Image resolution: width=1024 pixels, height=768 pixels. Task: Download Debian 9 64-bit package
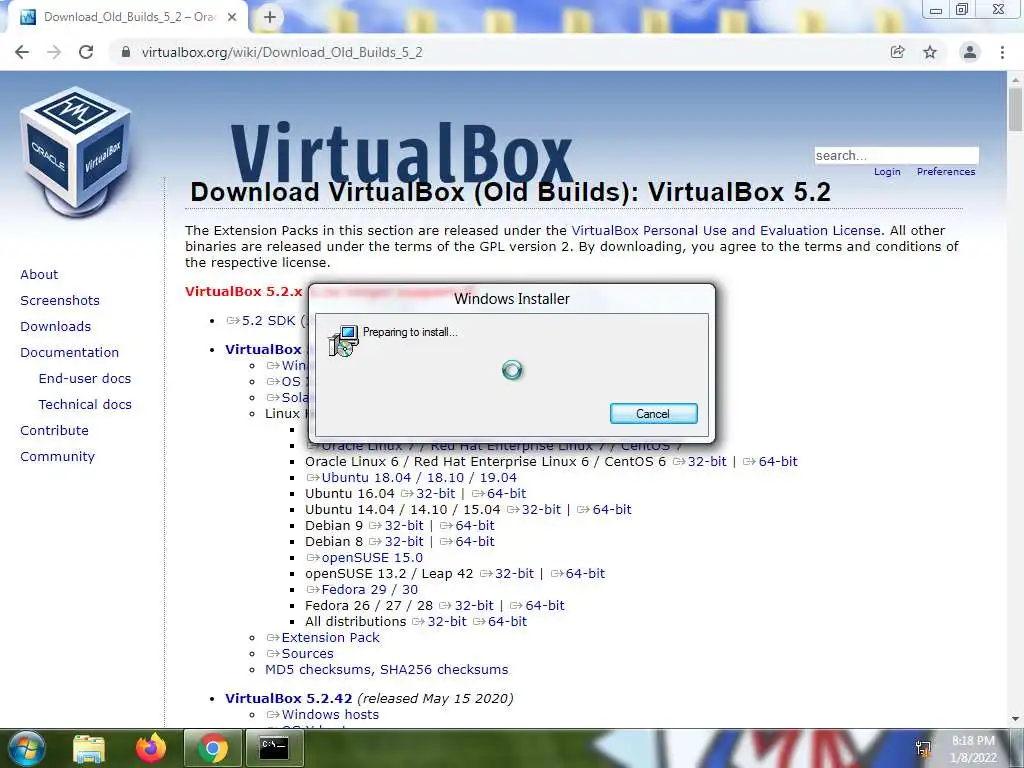[475, 526]
